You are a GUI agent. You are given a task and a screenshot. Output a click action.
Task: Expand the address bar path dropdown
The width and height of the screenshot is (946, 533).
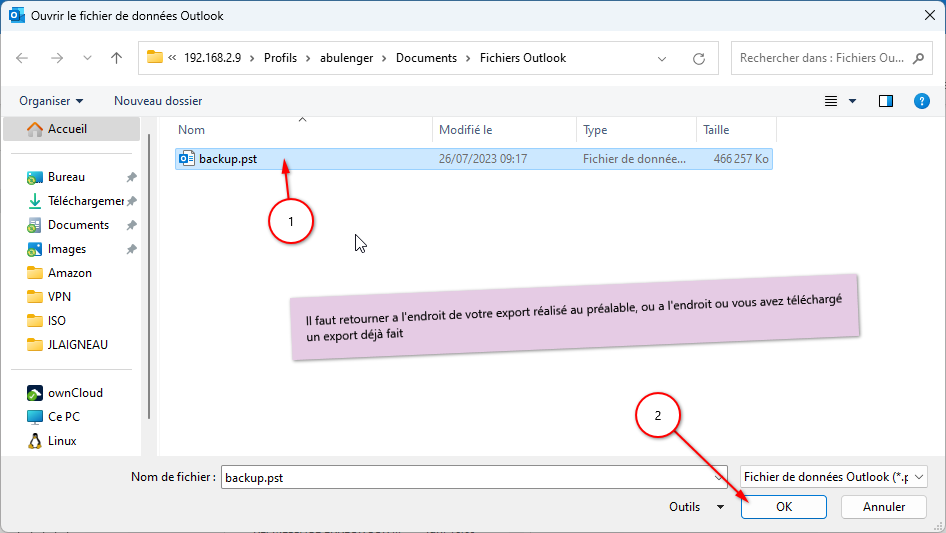[662, 58]
